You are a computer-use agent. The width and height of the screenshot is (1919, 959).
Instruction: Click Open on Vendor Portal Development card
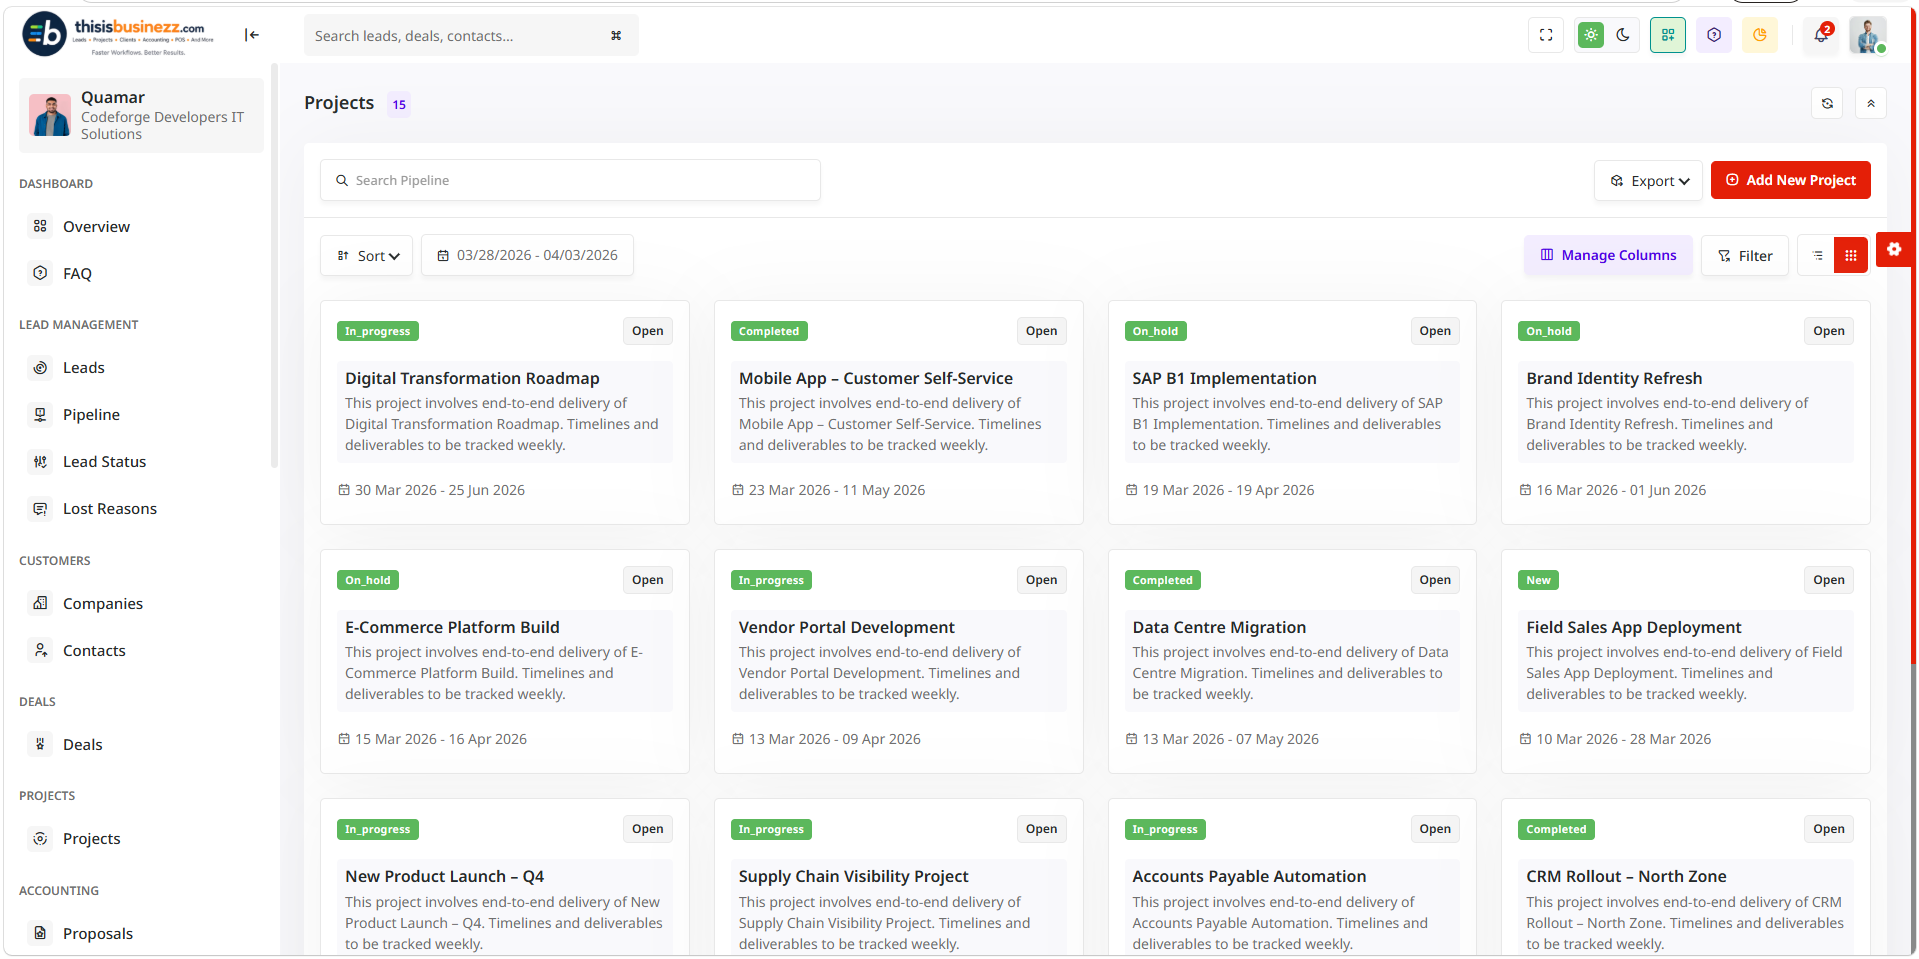(x=1041, y=580)
